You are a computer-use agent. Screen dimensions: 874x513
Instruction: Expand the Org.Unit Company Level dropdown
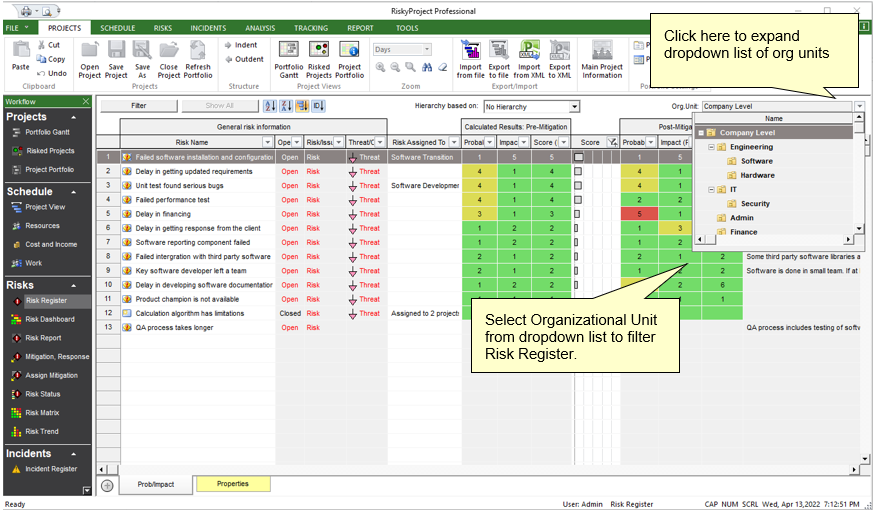pyautogui.click(x=859, y=106)
